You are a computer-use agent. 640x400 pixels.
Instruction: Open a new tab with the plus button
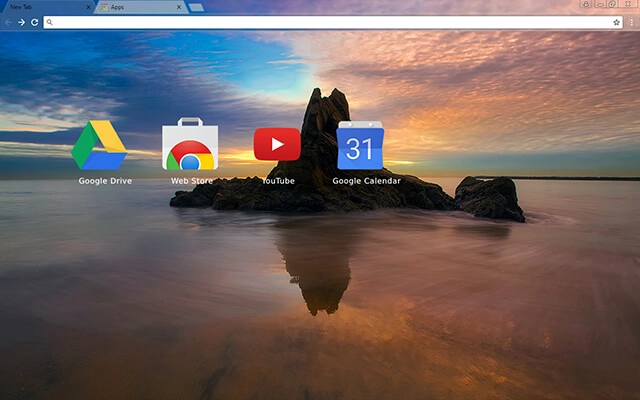click(x=196, y=7)
